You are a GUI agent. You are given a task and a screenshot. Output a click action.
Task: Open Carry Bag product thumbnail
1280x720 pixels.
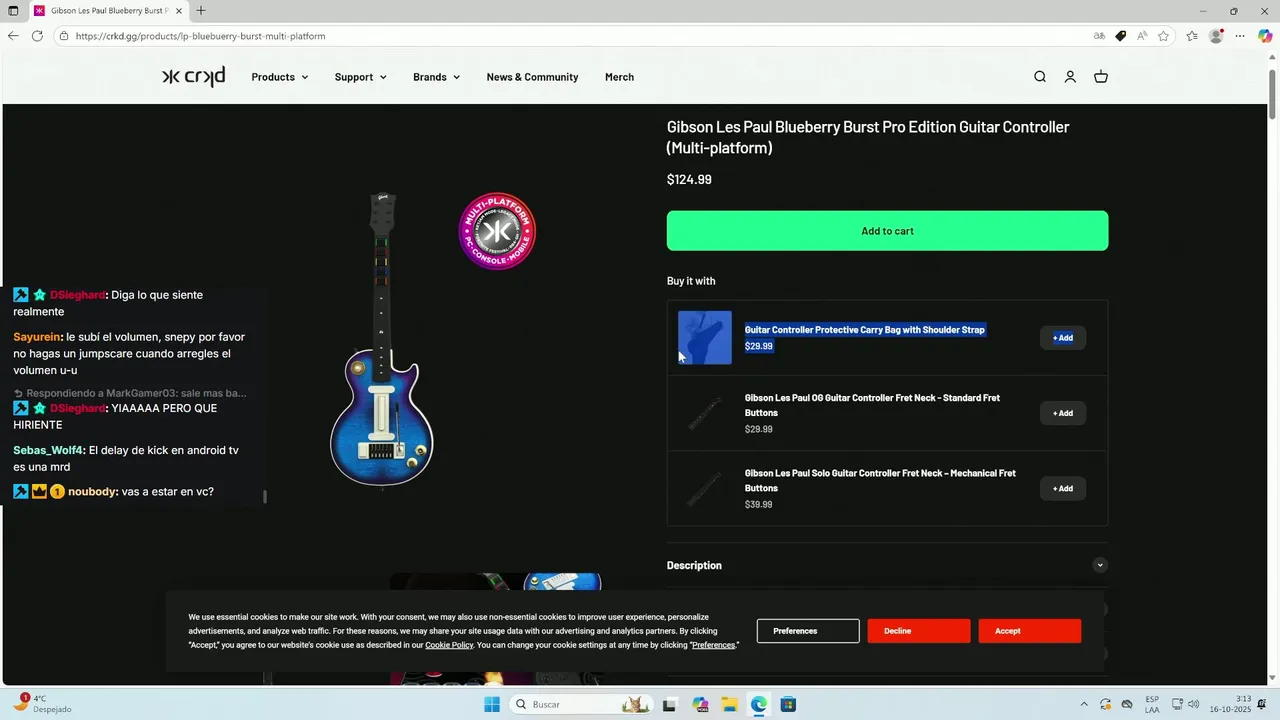705,338
